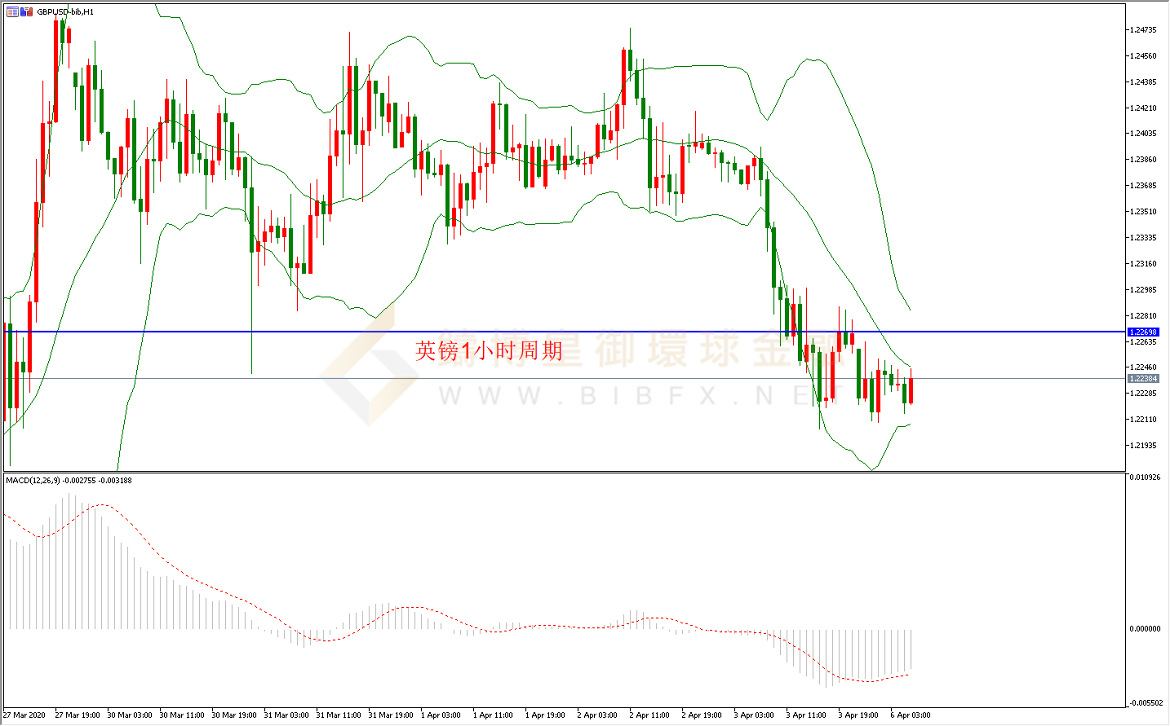The image size is (1170, 726).
Task: Click the last red candlestick on the chart
Action: pyautogui.click(x=911, y=387)
